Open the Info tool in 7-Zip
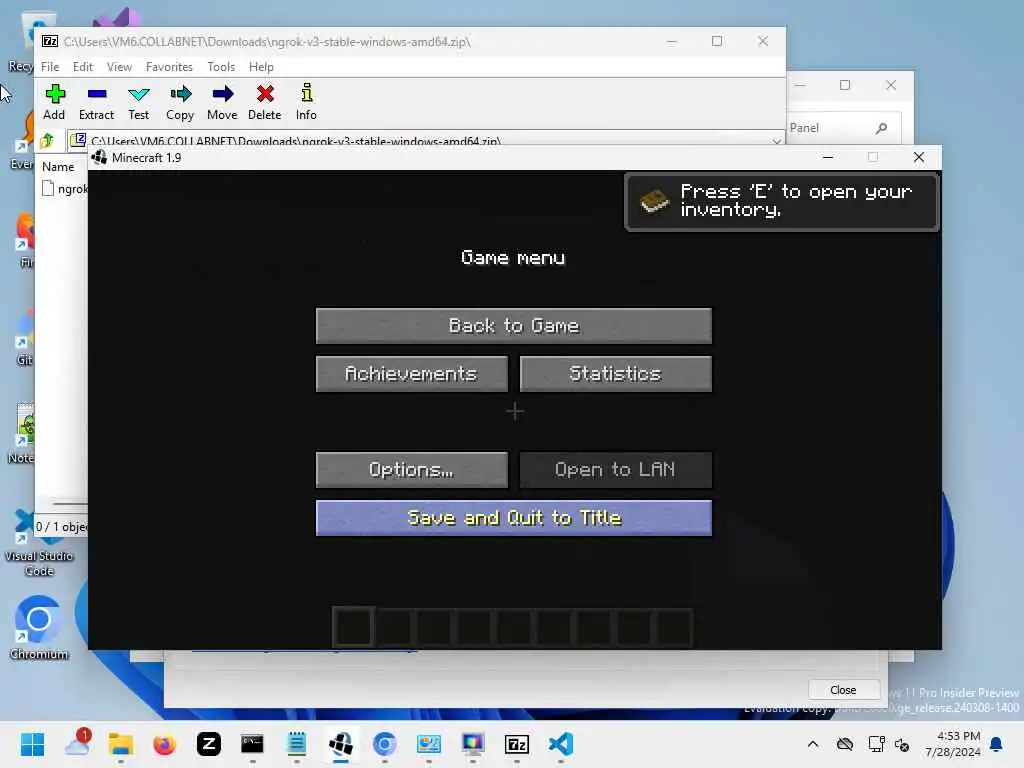 pos(306,102)
